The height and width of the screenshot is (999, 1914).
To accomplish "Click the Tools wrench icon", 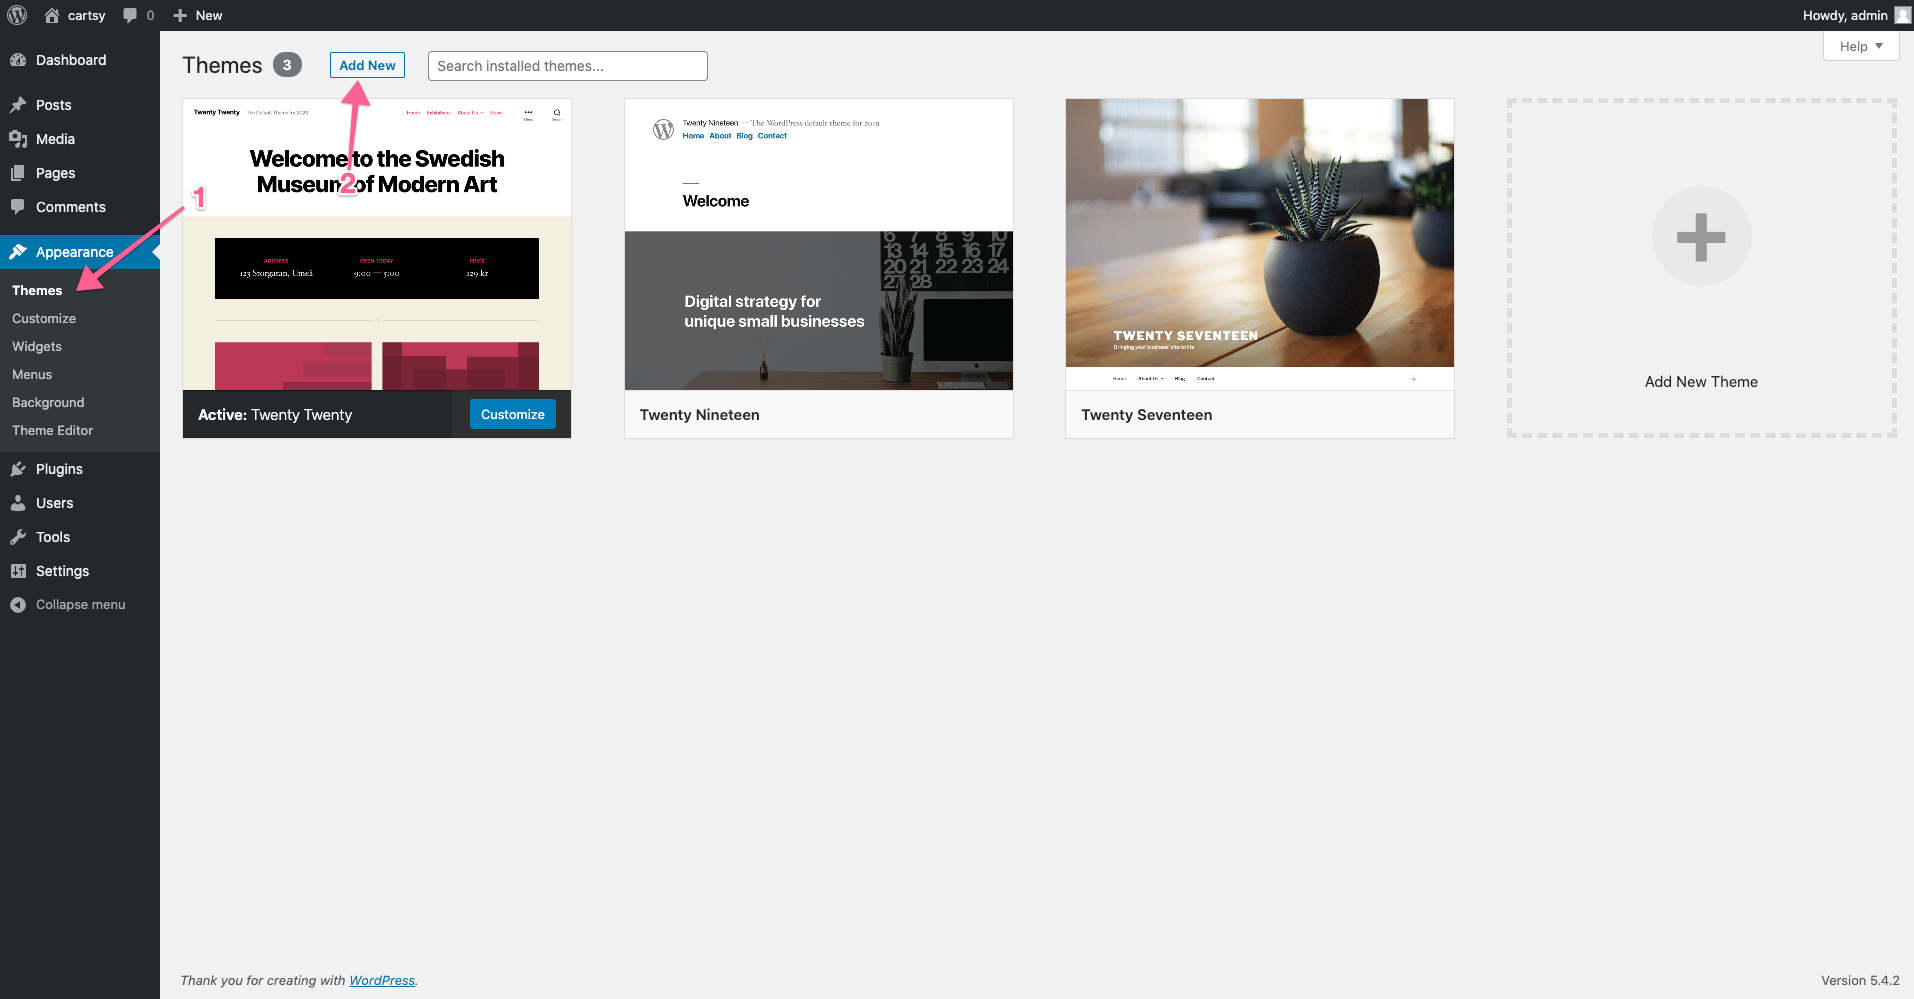I will point(18,537).
